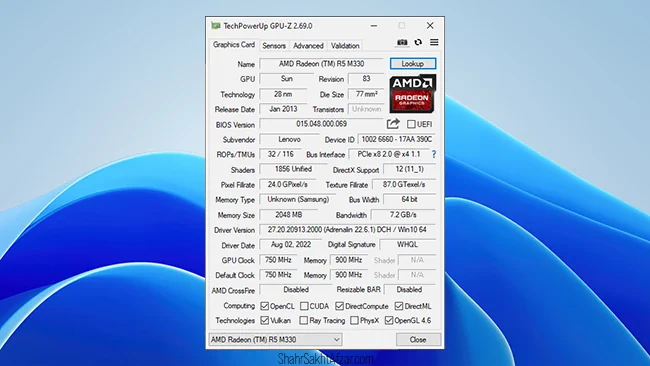Click Default Clock row Memory 900 MHz
Screen dimensions: 650x366
click(349, 275)
